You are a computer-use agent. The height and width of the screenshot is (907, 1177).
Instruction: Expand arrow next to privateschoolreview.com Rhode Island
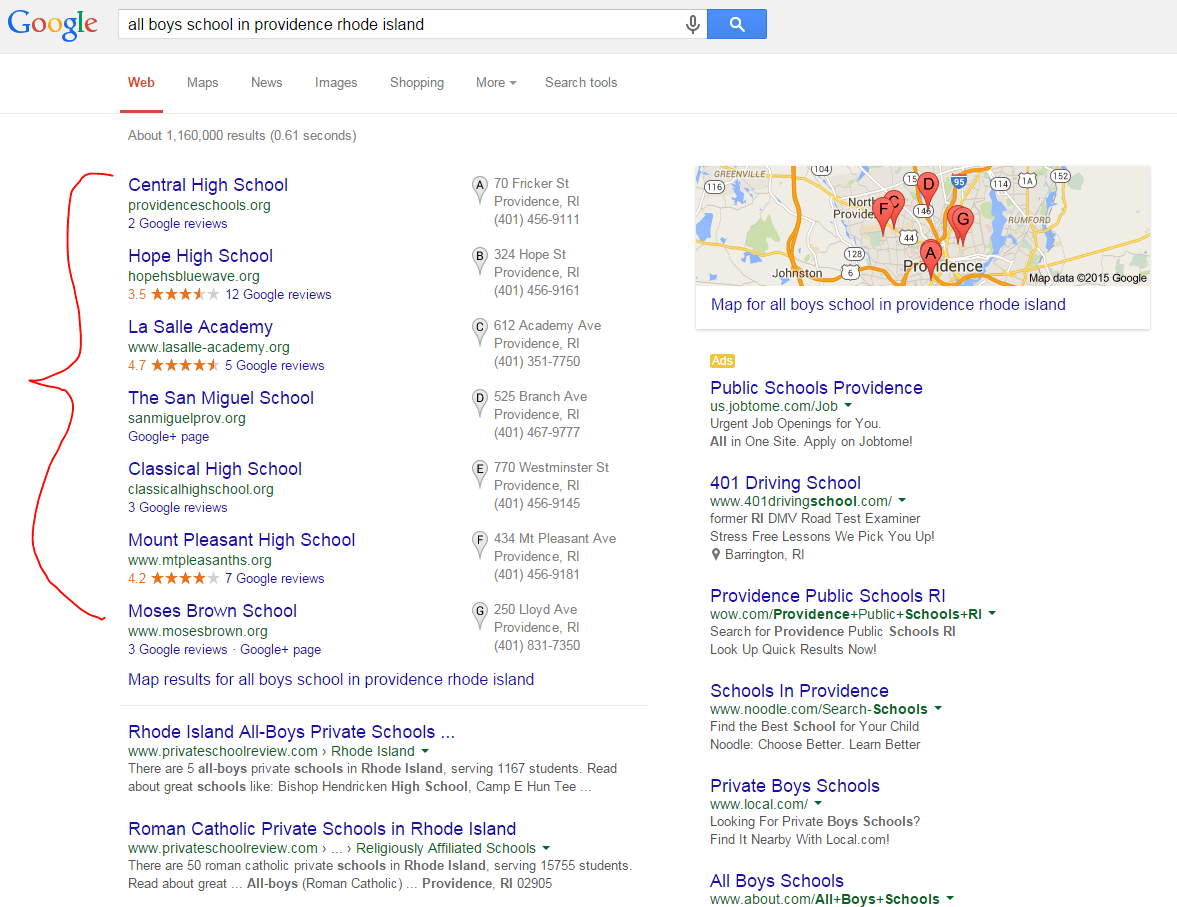point(425,751)
